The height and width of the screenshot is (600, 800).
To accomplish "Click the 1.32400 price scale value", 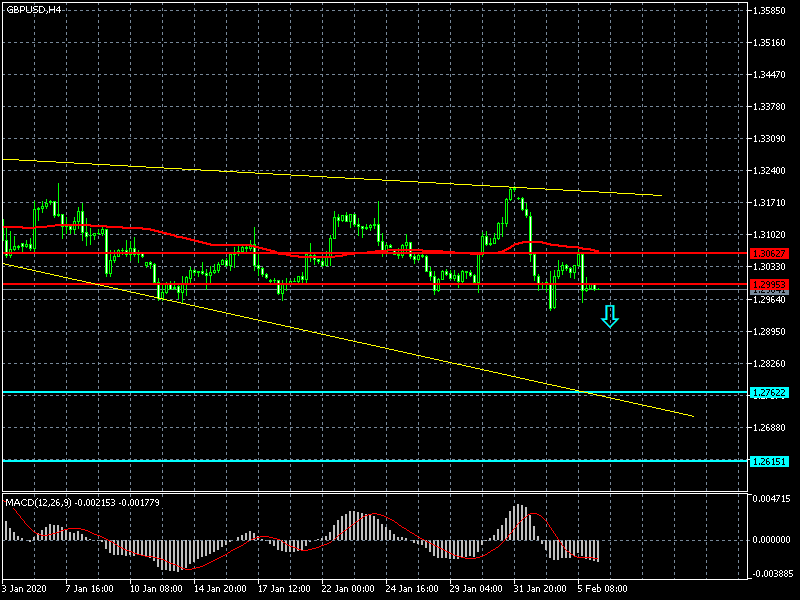I will (769, 171).
